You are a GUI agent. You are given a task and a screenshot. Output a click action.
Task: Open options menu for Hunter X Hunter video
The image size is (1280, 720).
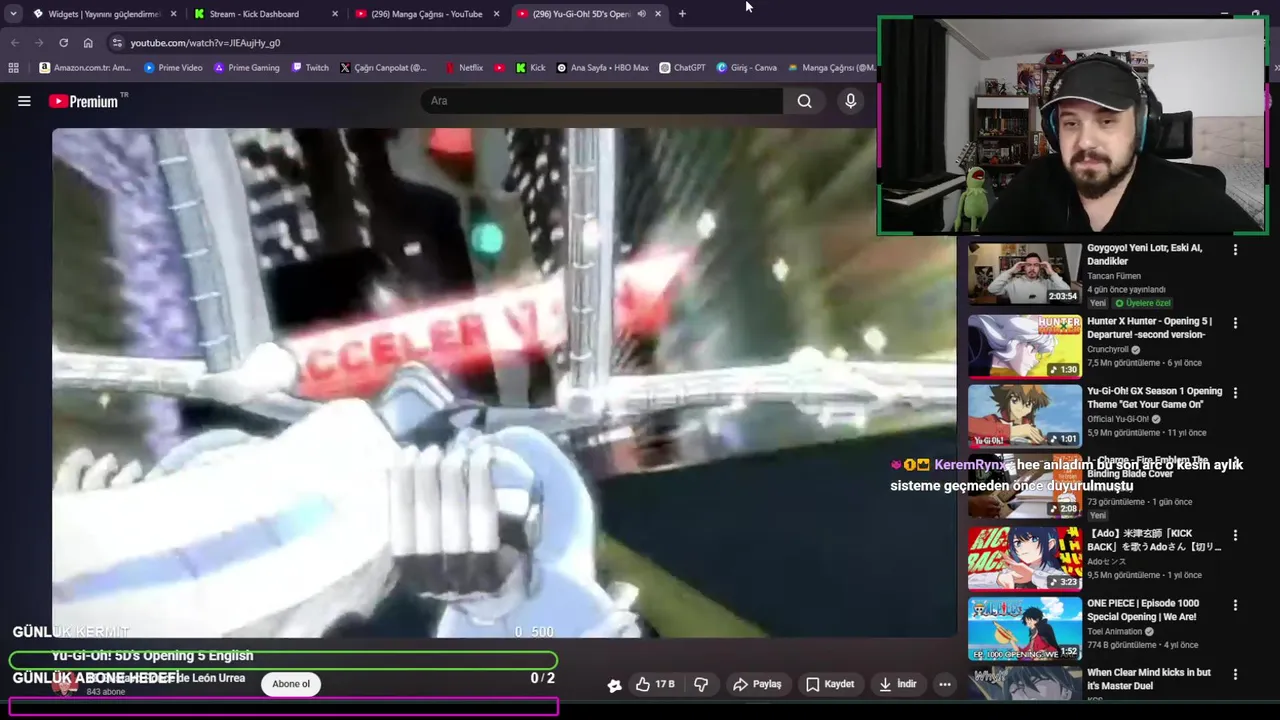[x=1235, y=323]
